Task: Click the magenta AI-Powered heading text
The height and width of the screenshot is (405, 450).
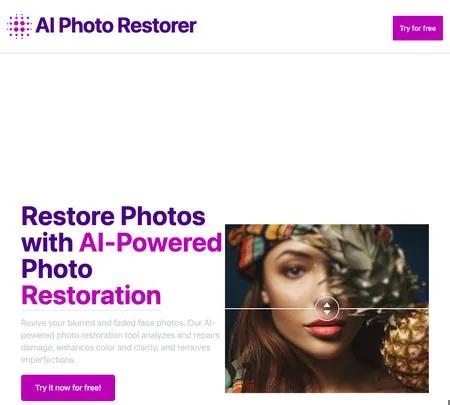Action: point(150,242)
